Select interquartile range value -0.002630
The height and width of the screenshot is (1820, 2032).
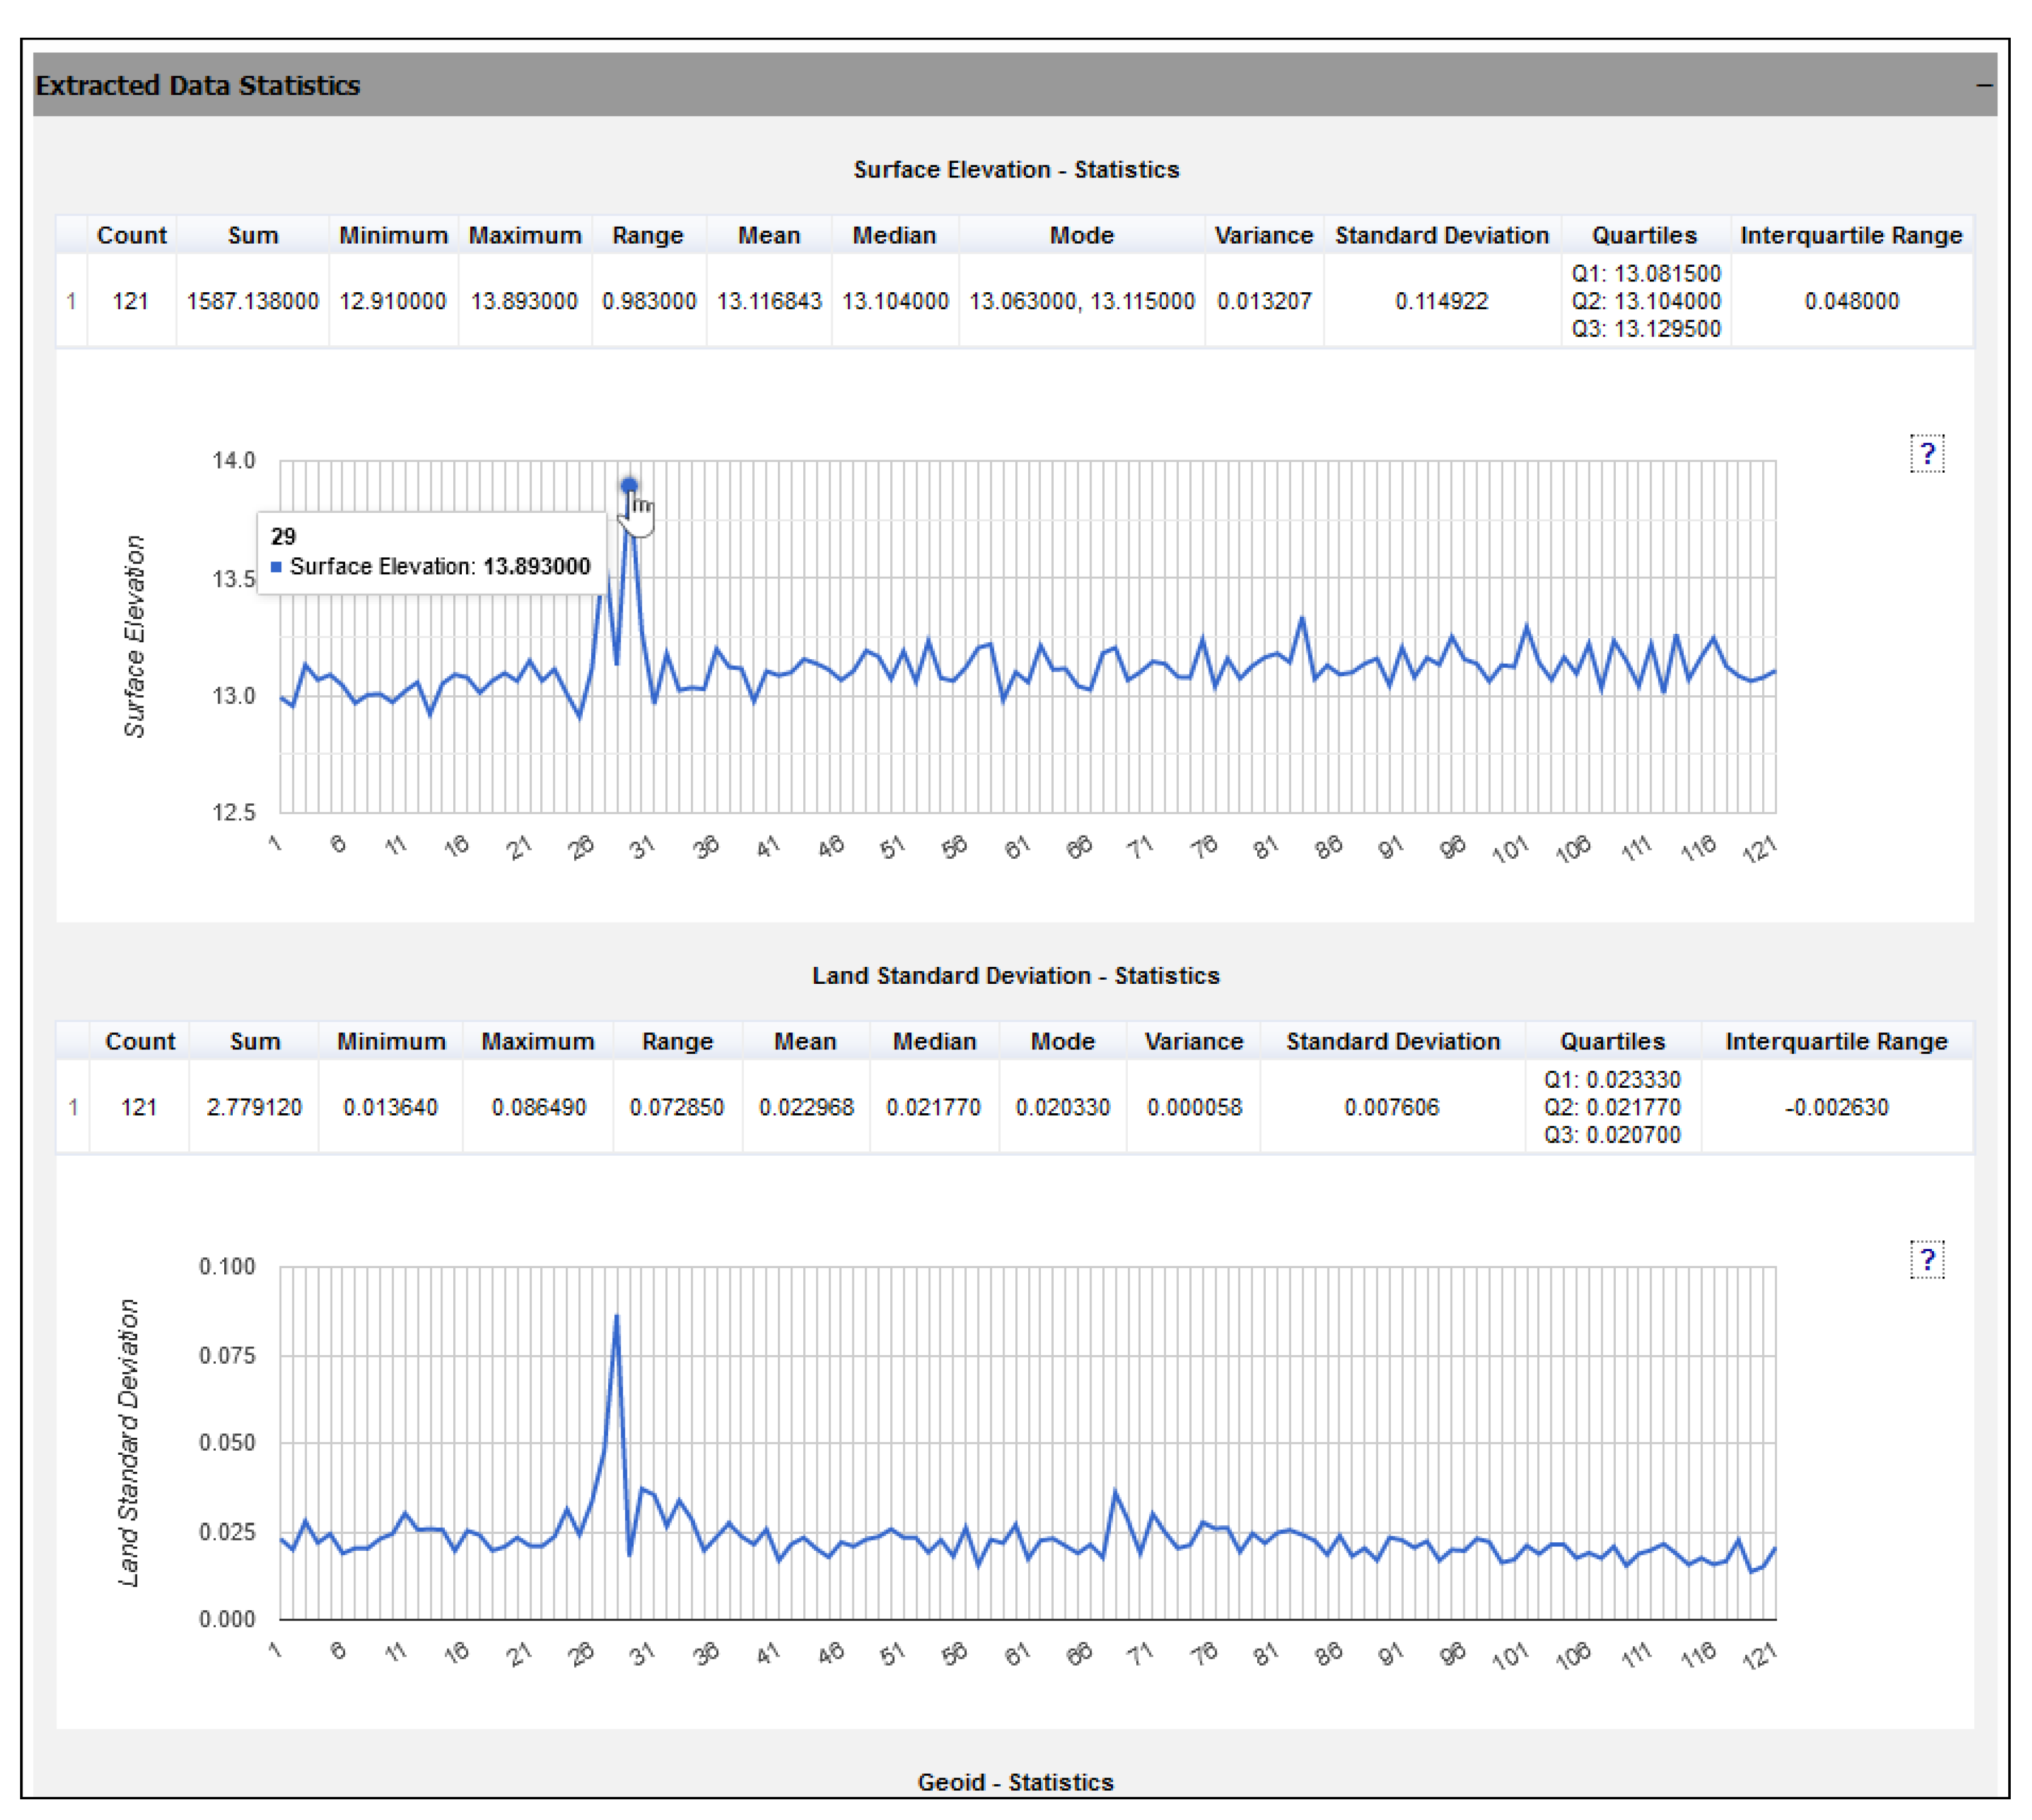pyautogui.click(x=1837, y=1107)
